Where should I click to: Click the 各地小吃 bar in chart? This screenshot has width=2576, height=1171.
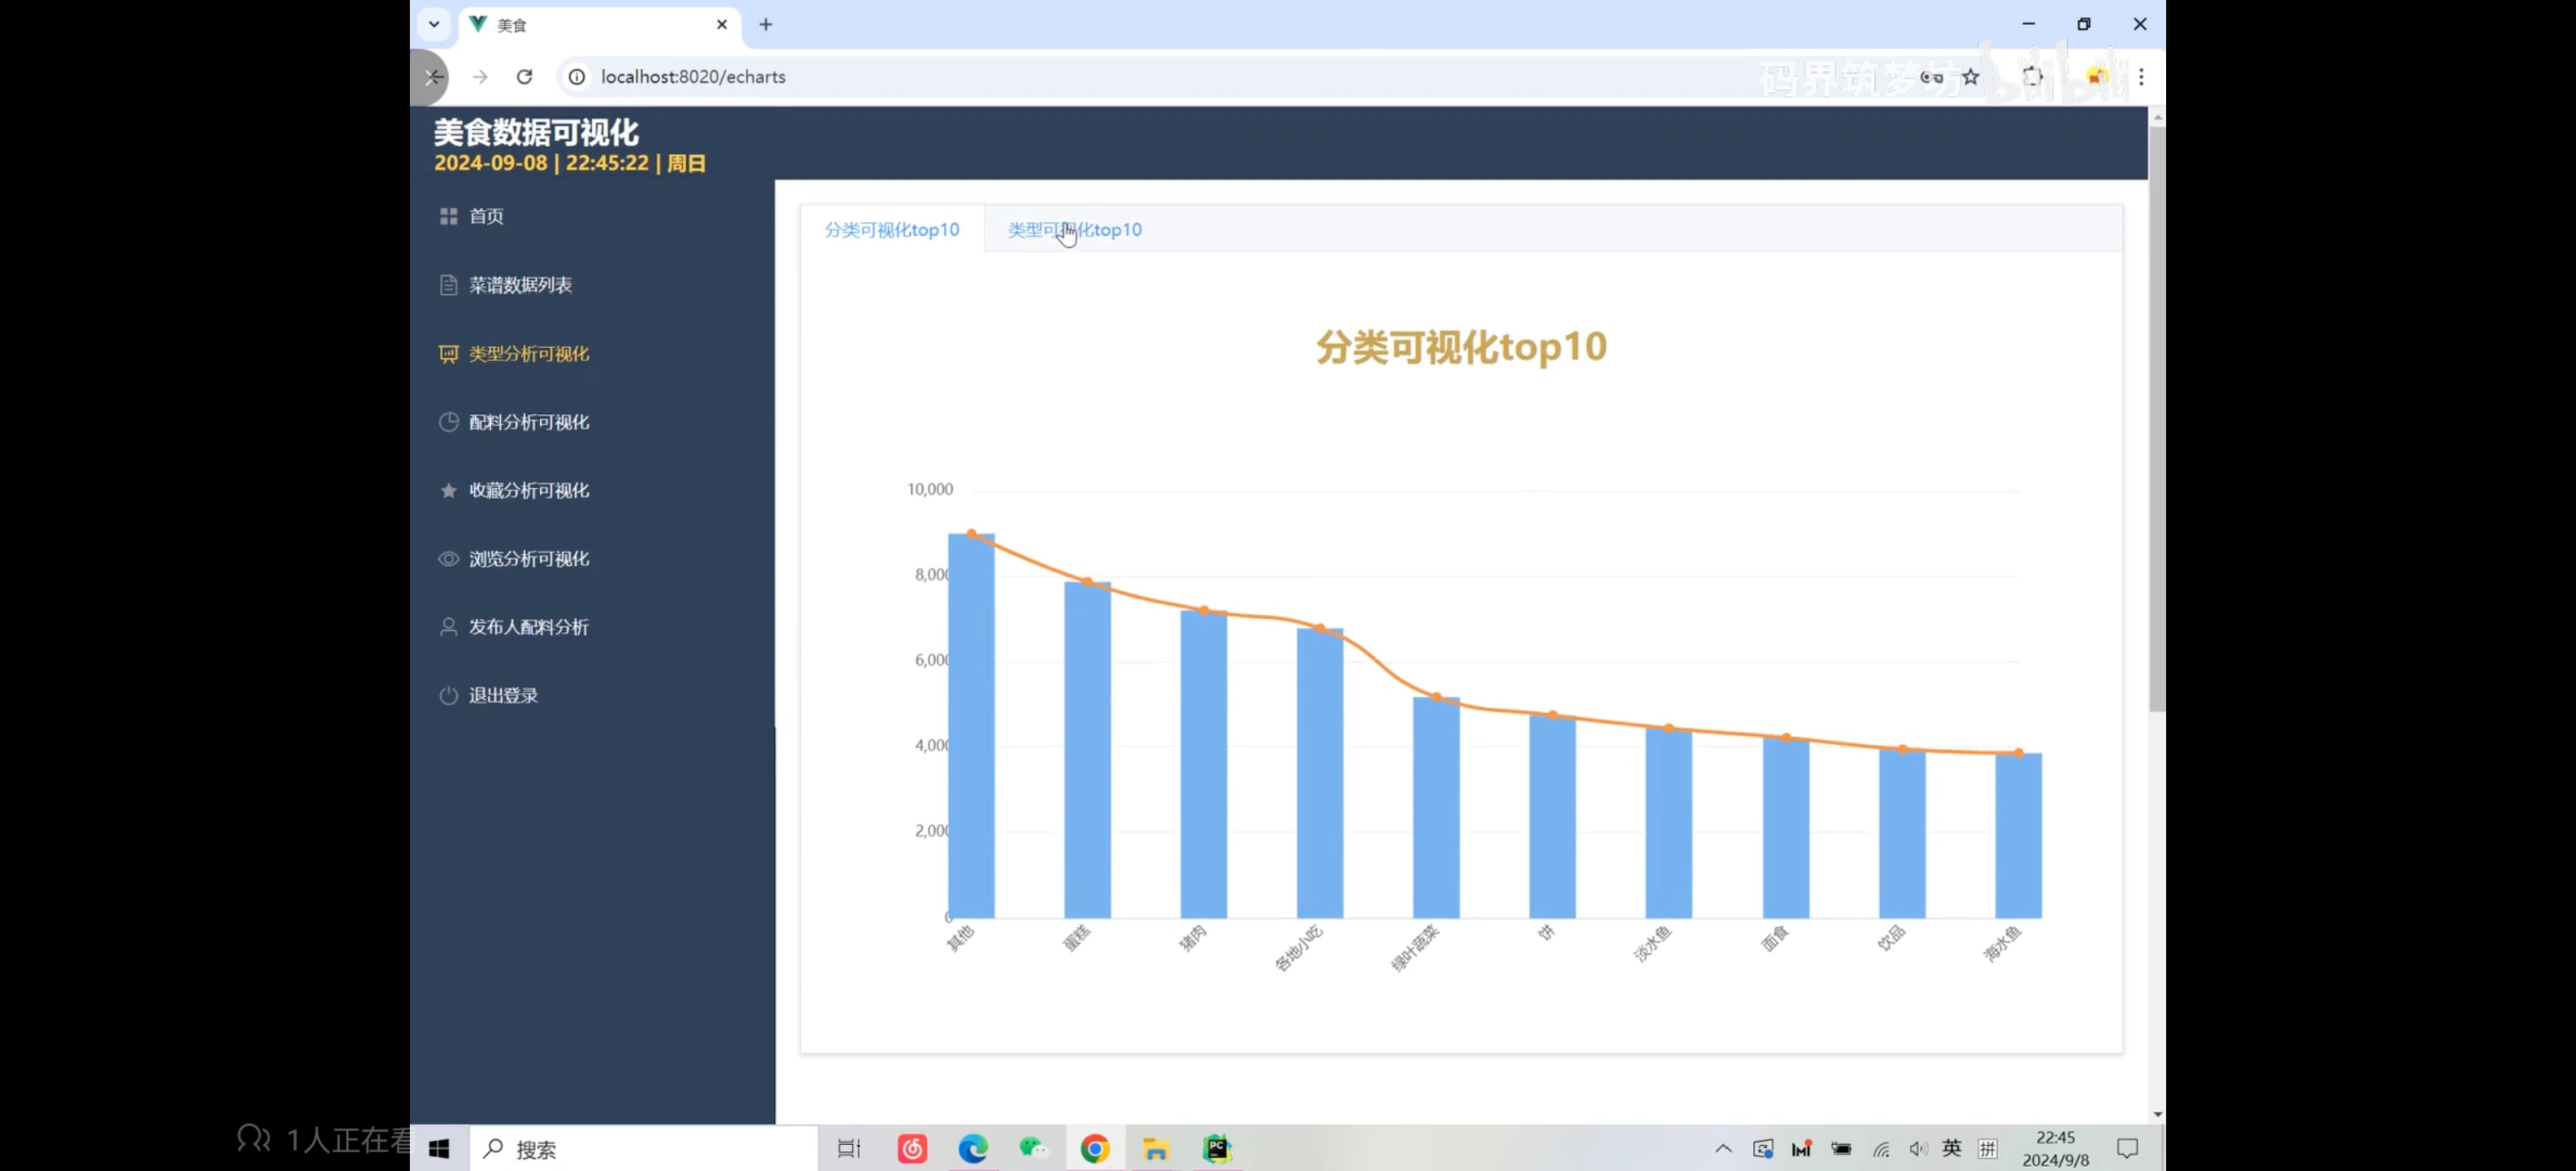pos(1320,773)
